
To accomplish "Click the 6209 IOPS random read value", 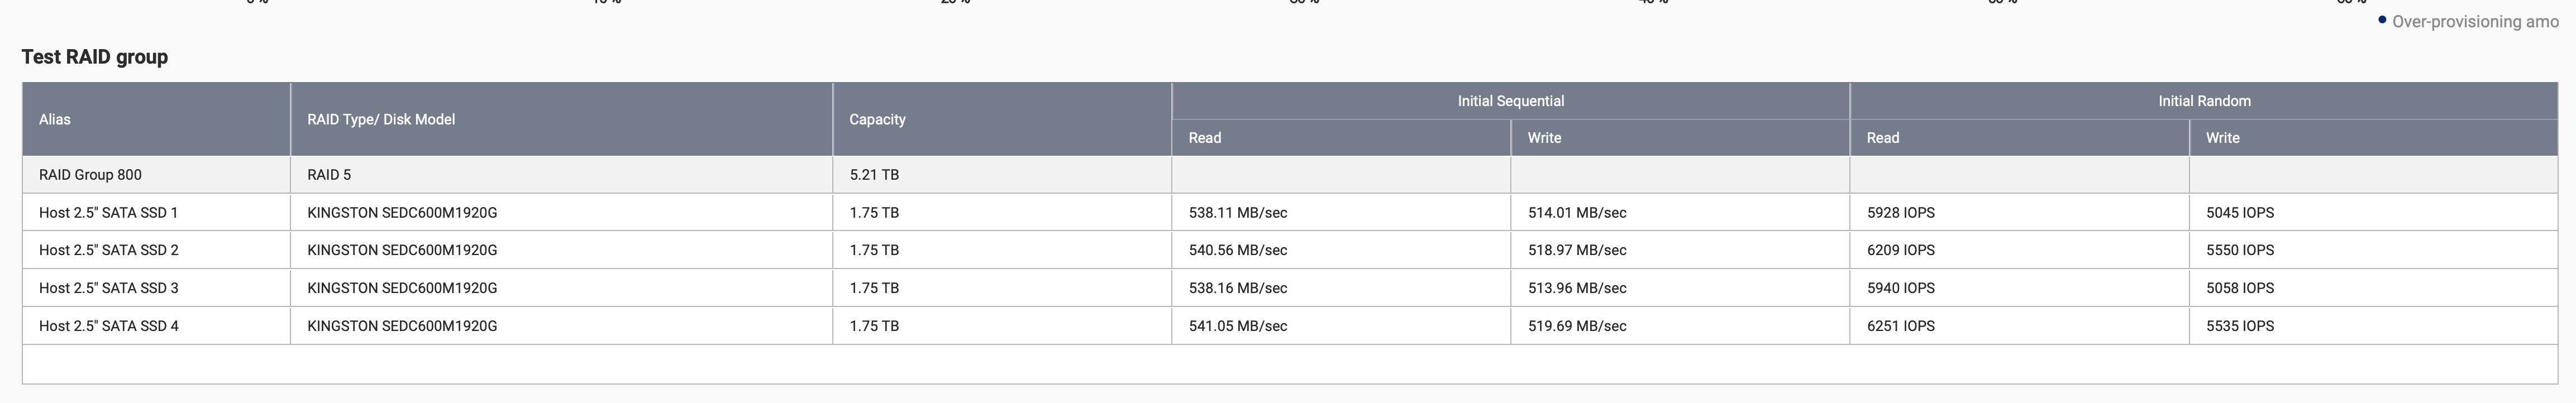I will [1900, 250].
